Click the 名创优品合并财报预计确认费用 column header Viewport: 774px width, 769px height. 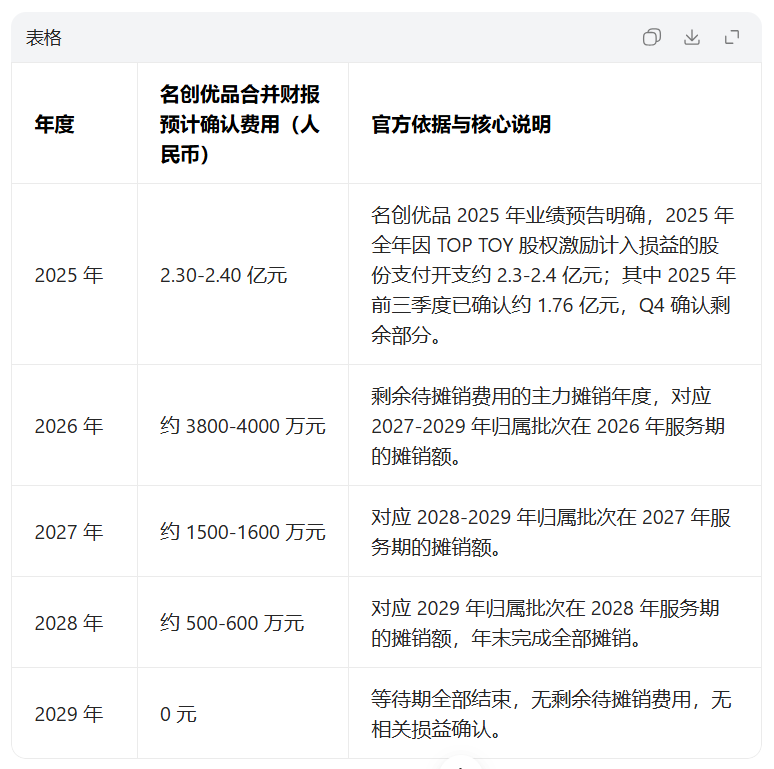click(x=240, y=124)
